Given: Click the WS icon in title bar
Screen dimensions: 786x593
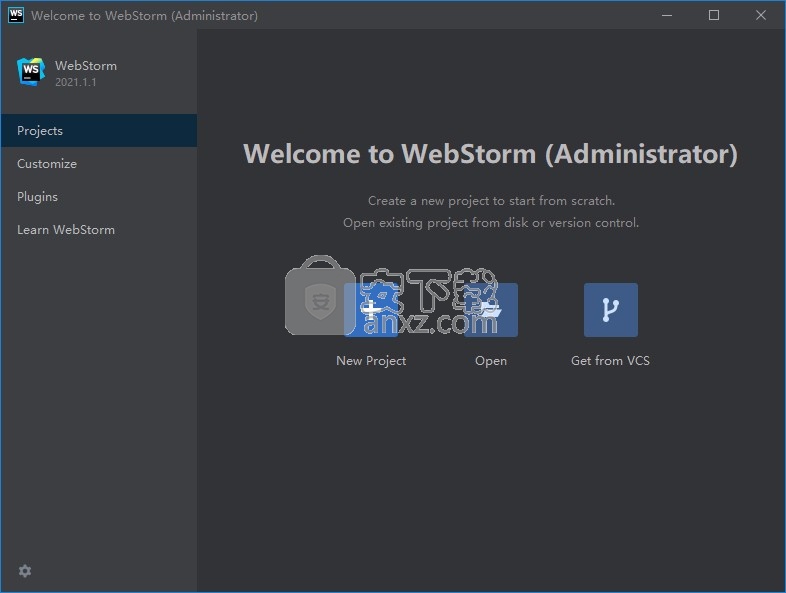Looking at the screenshot, I should coord(16,15).
